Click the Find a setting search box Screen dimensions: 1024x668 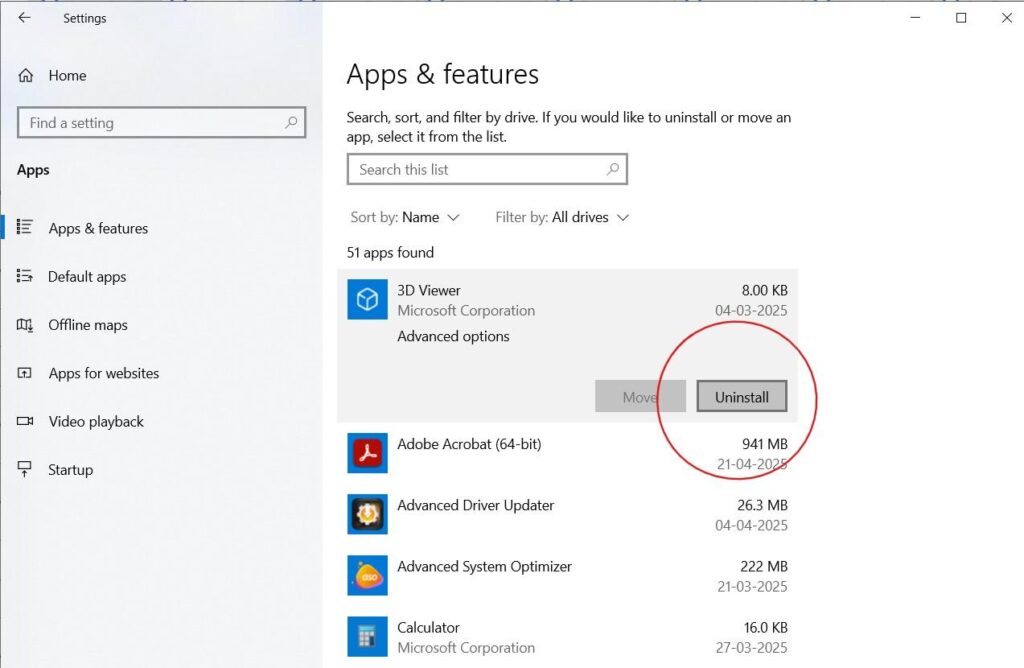tap(161, 123)
